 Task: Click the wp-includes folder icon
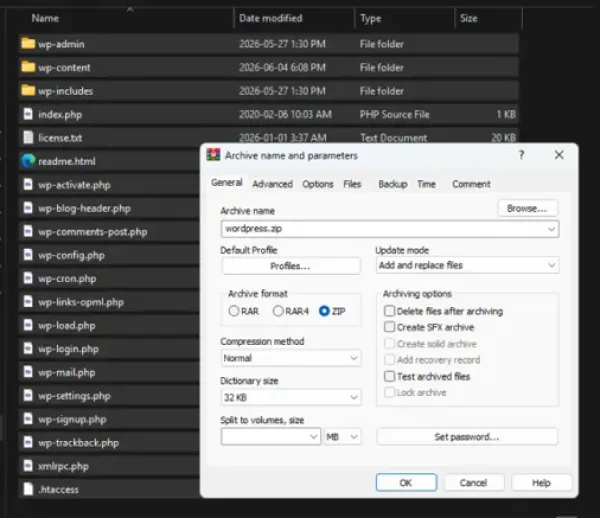(28, 90)
